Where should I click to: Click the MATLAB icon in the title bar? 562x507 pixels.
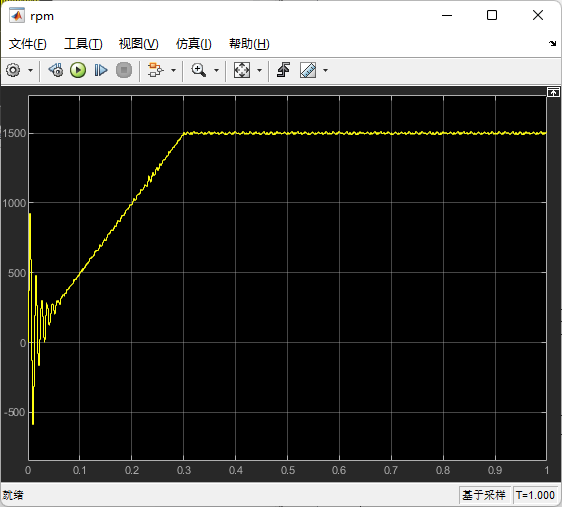tap(17, 16)
